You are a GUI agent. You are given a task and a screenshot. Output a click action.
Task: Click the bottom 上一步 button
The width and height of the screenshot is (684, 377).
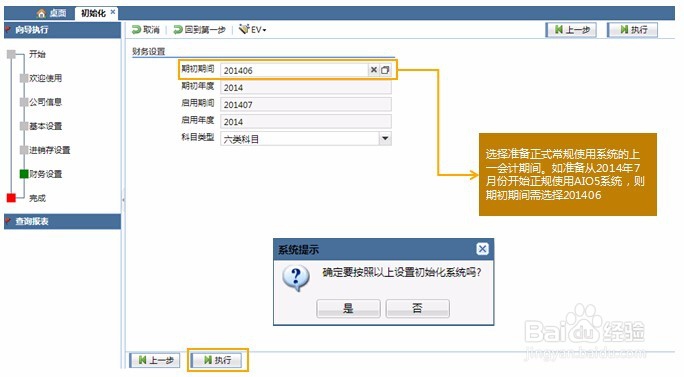click(x=155, y=360)
